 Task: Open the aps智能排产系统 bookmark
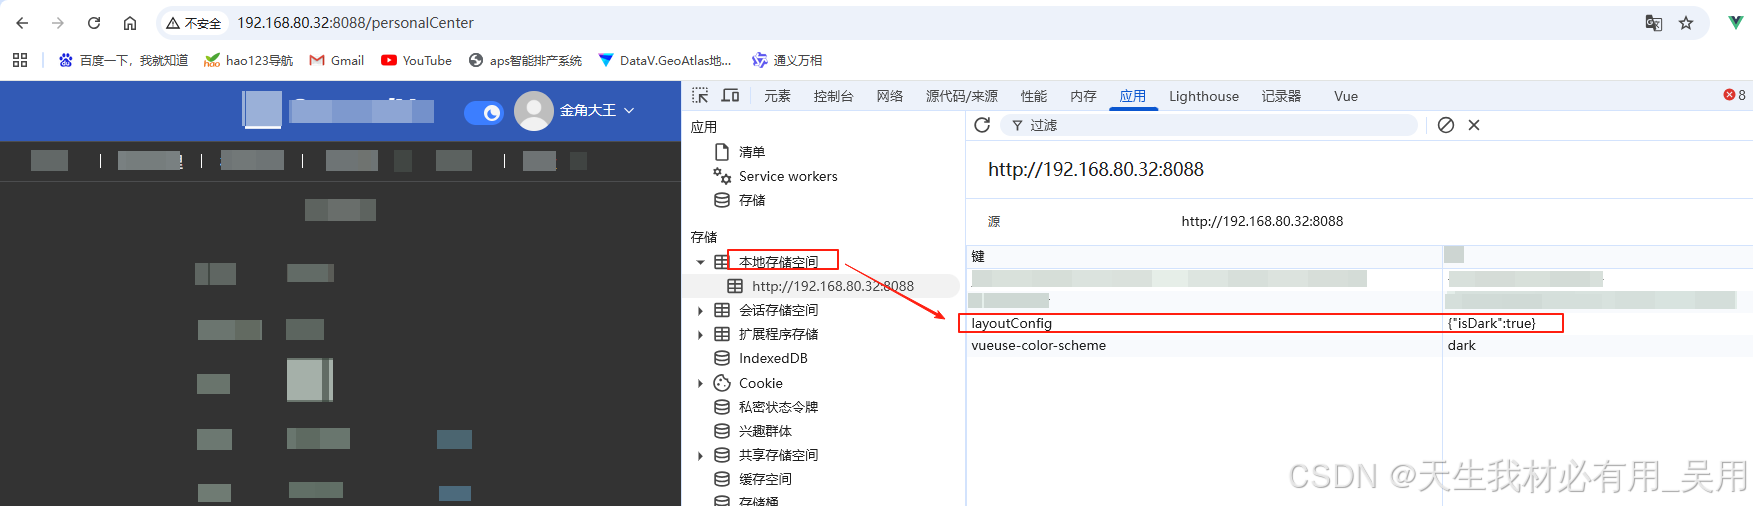[x=525, y=60]
